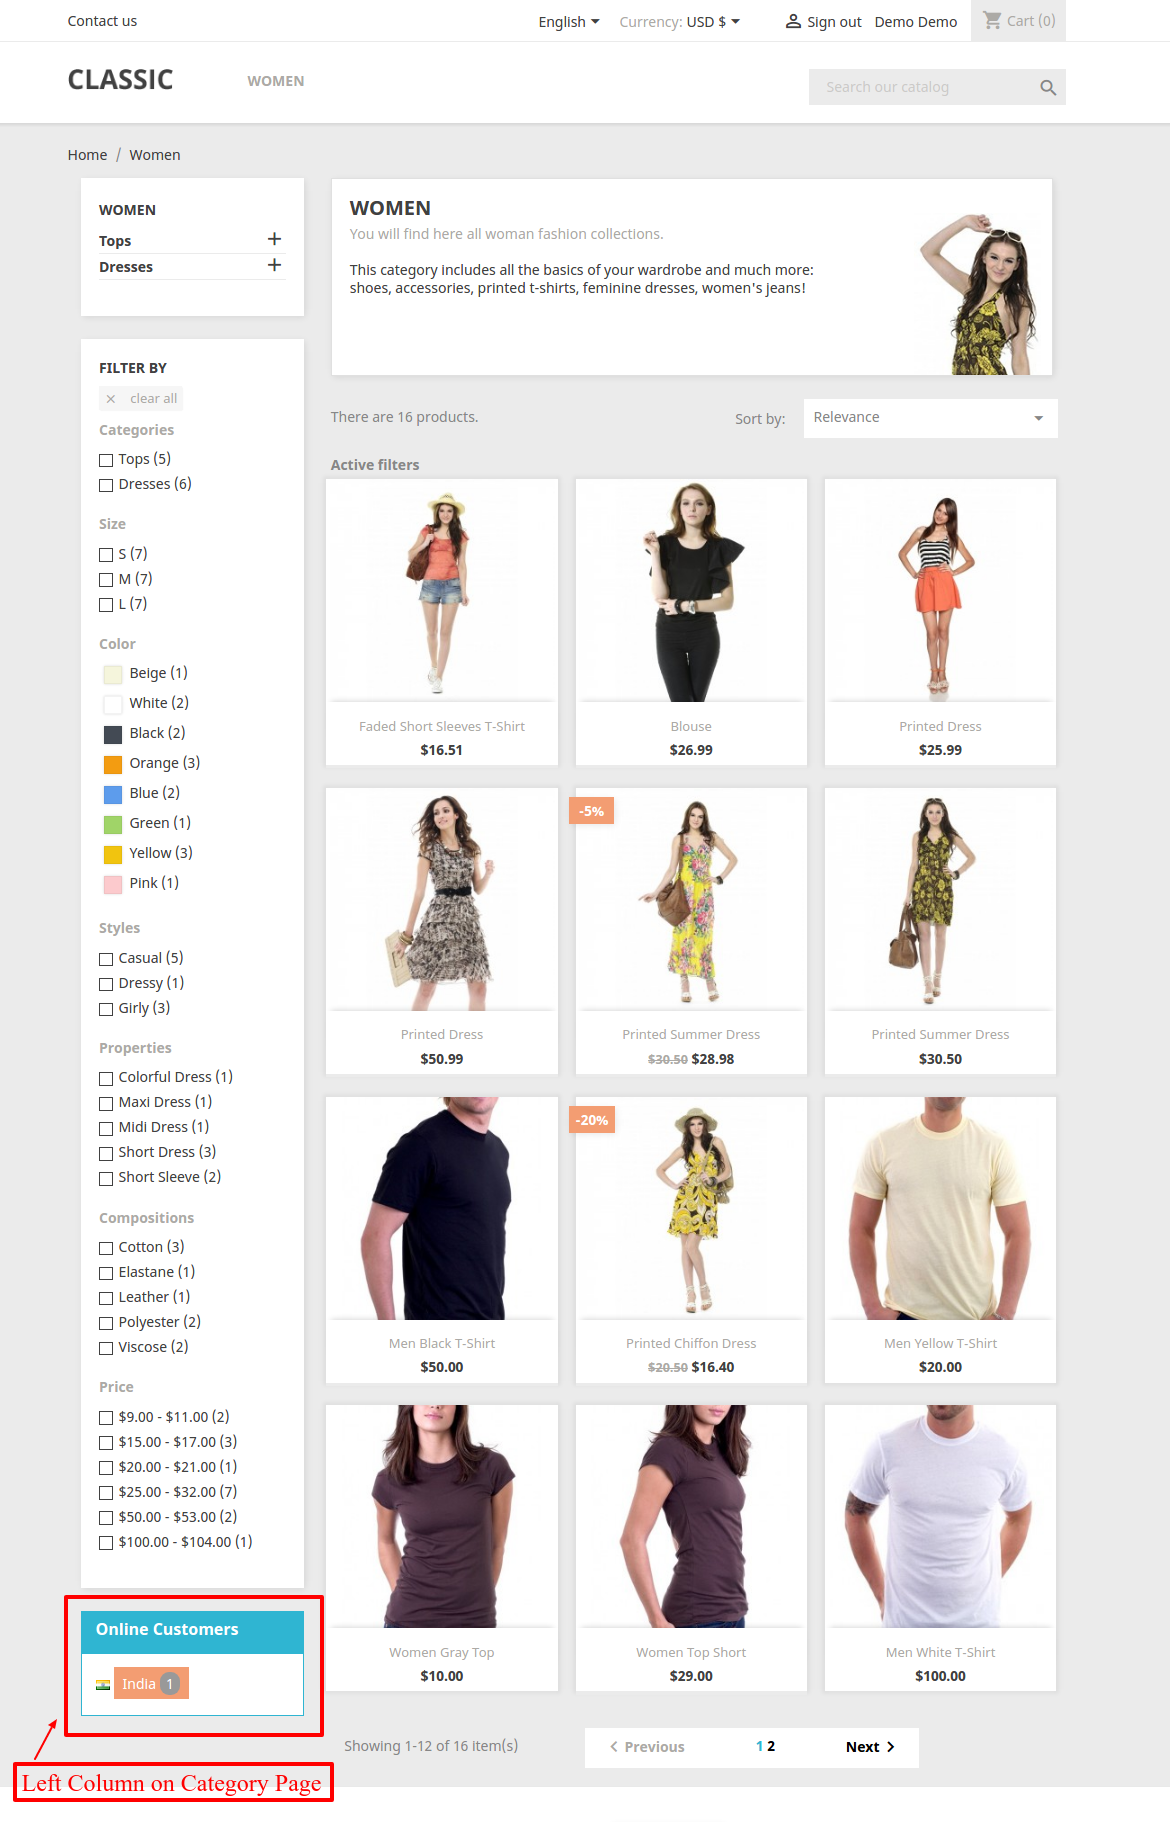Click the Men Yellow T-Shirt title
This screenshot has height=1822, width=1170.
(940, 1344)
